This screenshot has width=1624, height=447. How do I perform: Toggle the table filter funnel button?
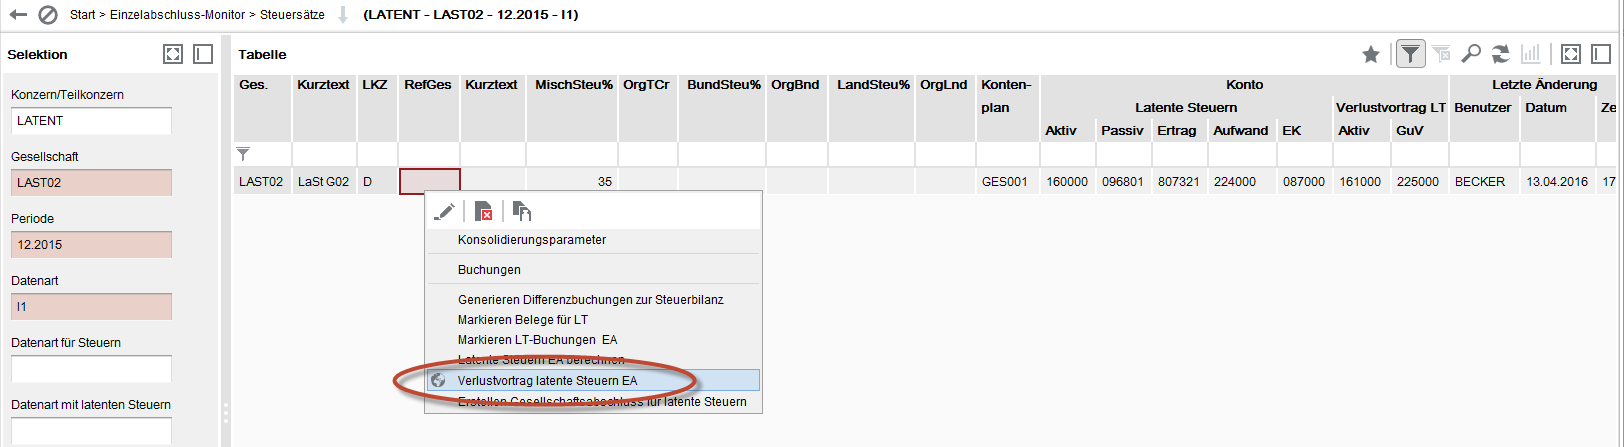[1410, 54]
